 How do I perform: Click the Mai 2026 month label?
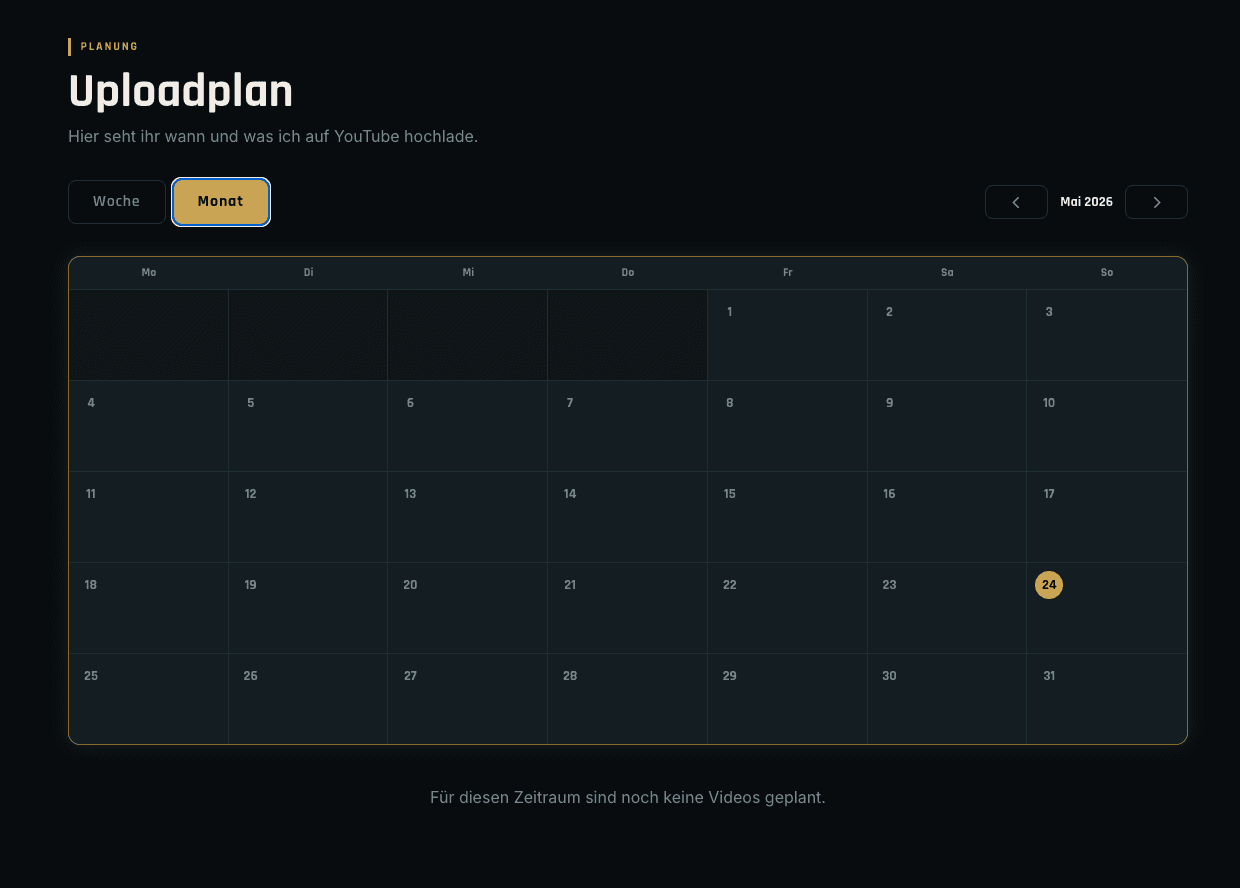[1086, 202]
